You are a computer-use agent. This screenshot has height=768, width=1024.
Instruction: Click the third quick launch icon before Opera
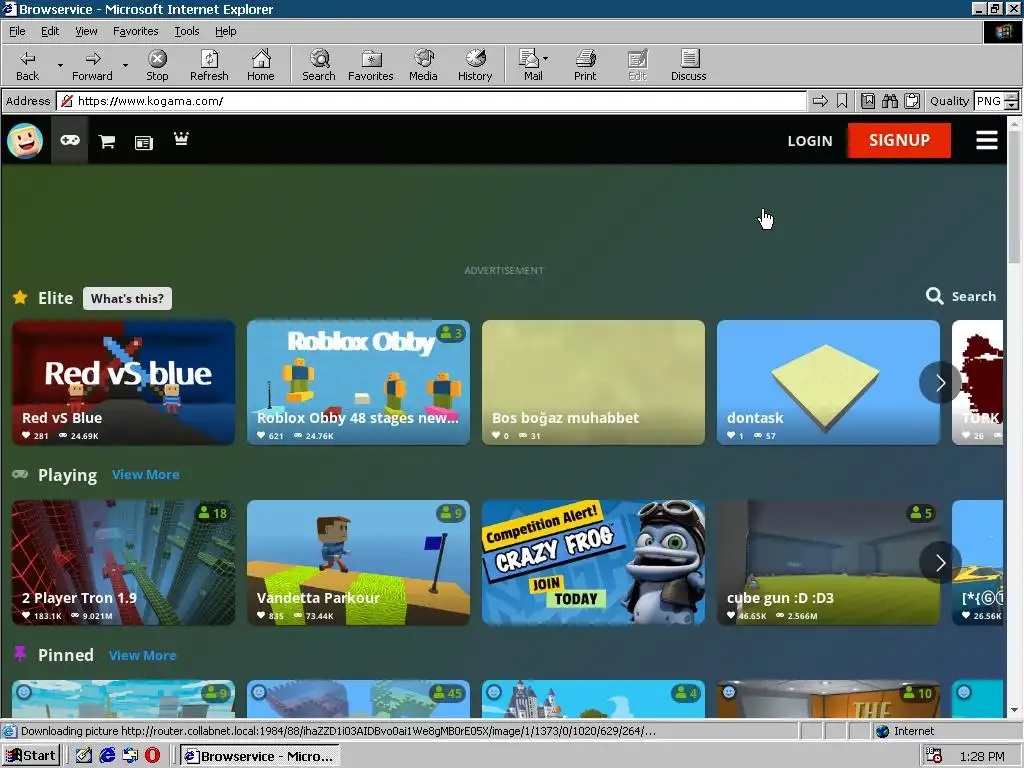pyautogui.click(x=130, y=756)
